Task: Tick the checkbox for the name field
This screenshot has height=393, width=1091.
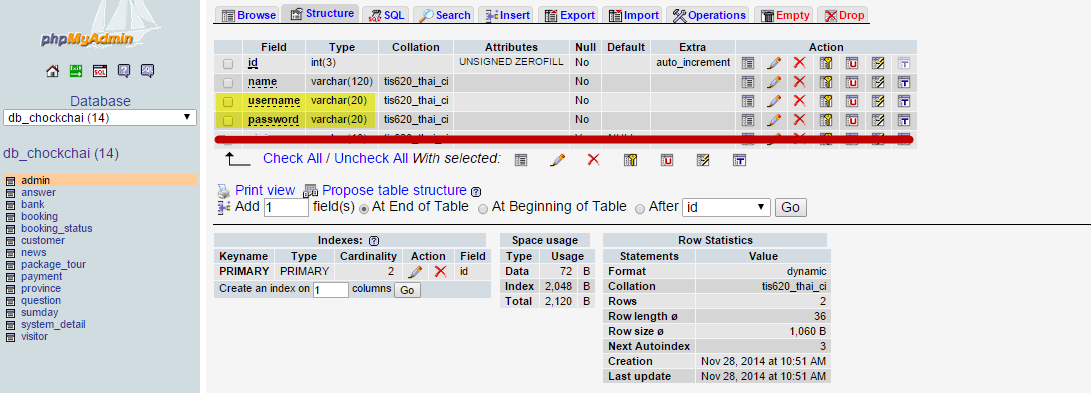Action: pyautogui.click(x=228, y=83)
